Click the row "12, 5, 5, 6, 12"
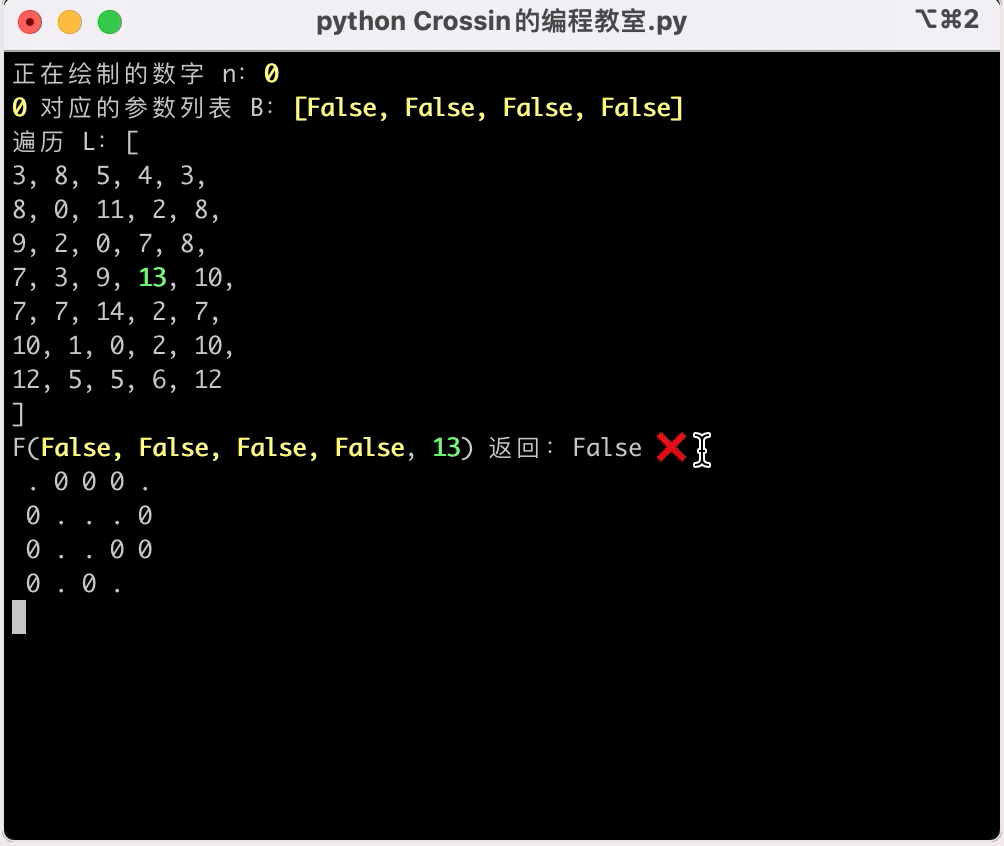The height and width of the screenshot is (846, 1004). (x=117, y=379)
